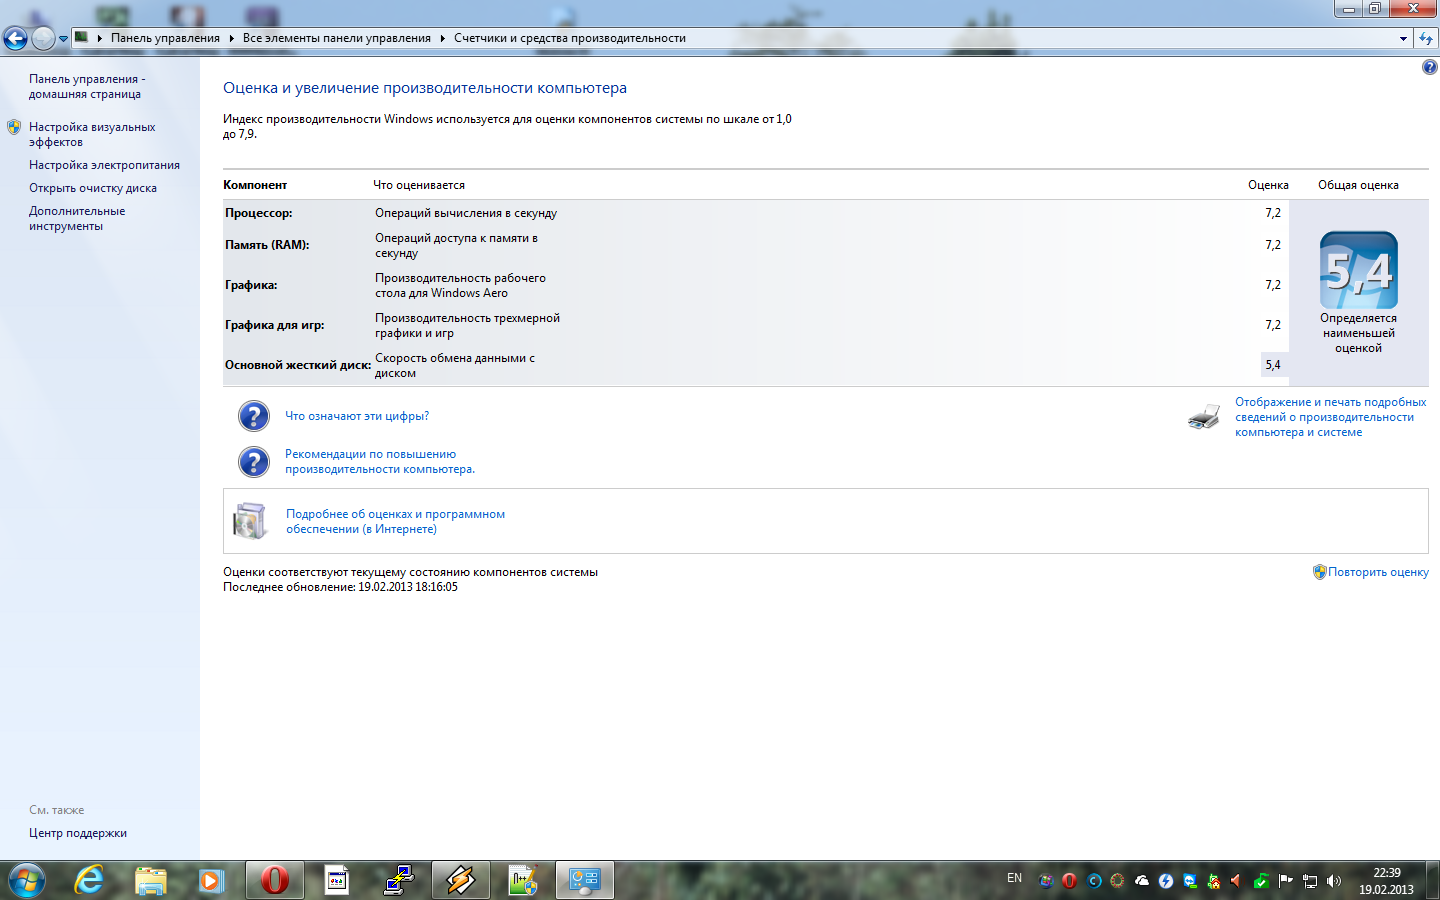Open the network computers app on the taskbar

tap(399, 880)
